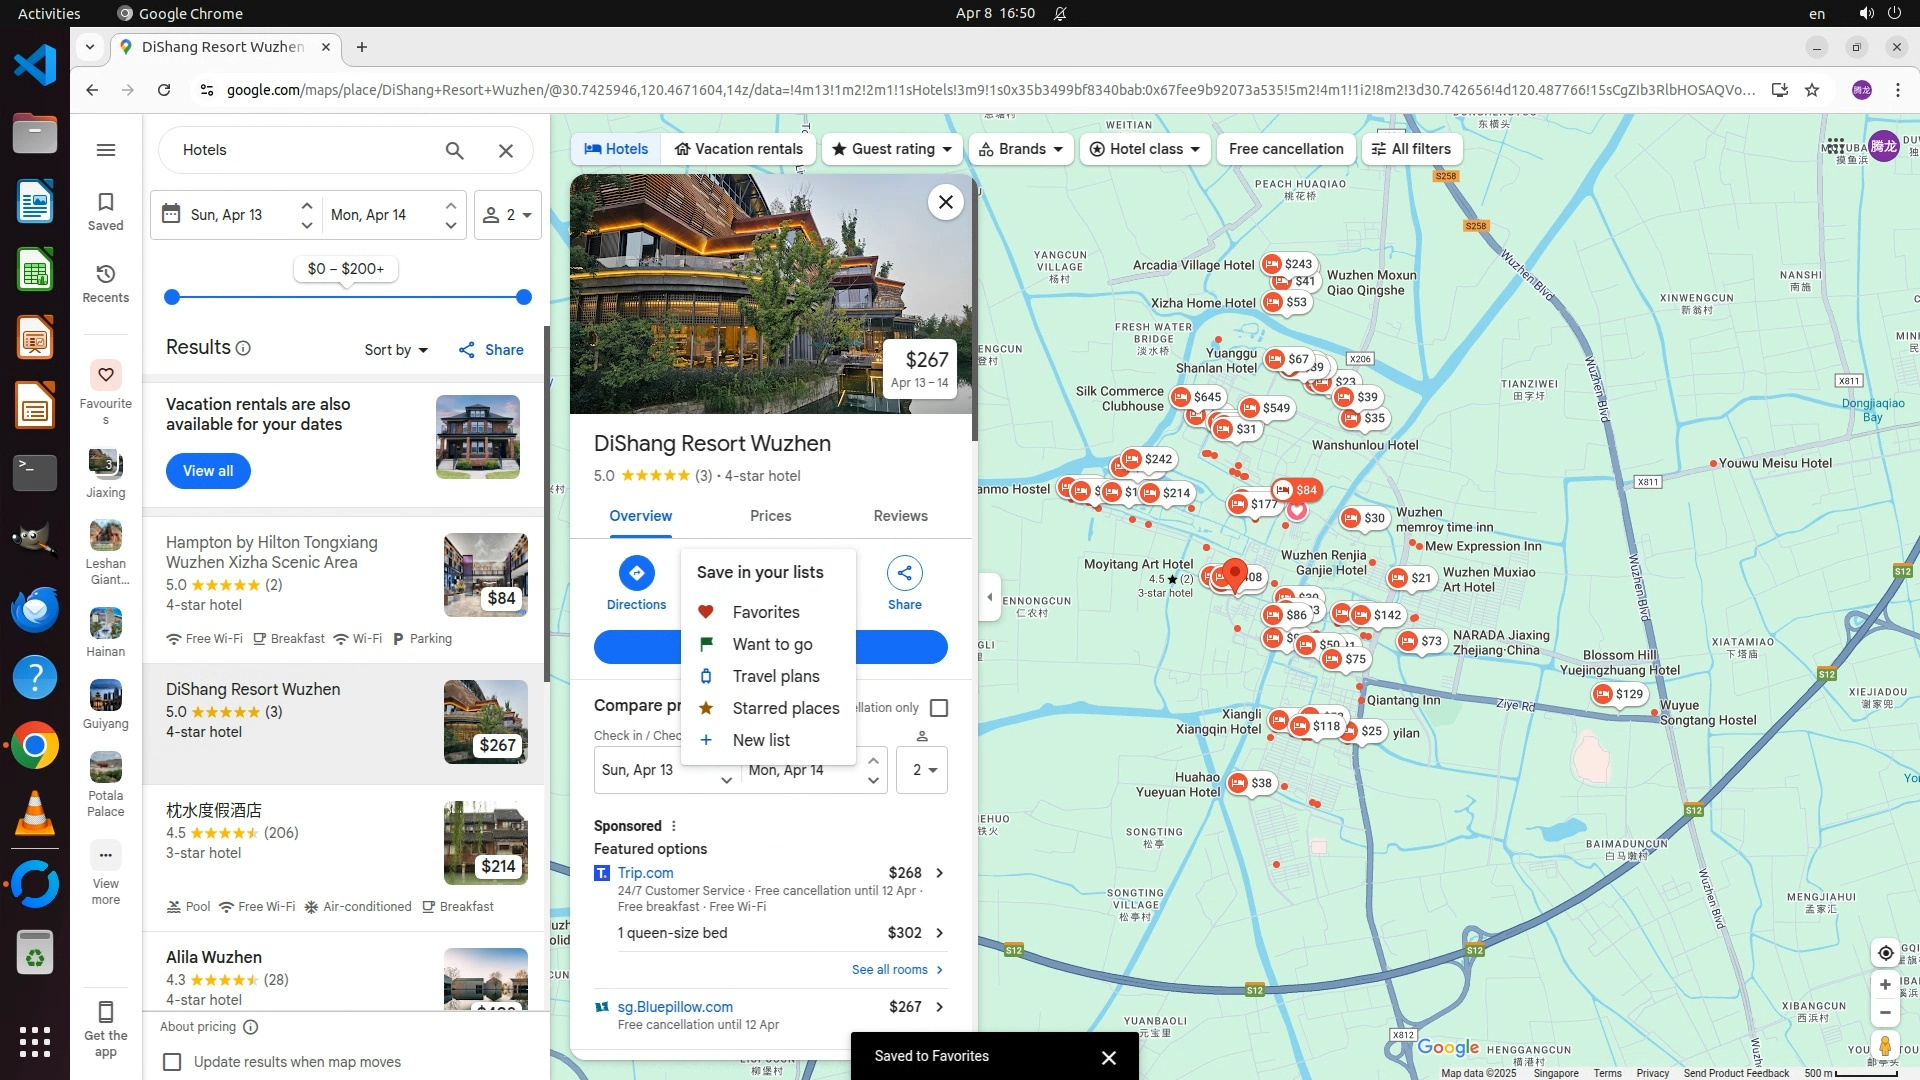This screenshot has width=1920, height=1080.
Task: Switch to the Prices tab
Action: click(770, 516)
